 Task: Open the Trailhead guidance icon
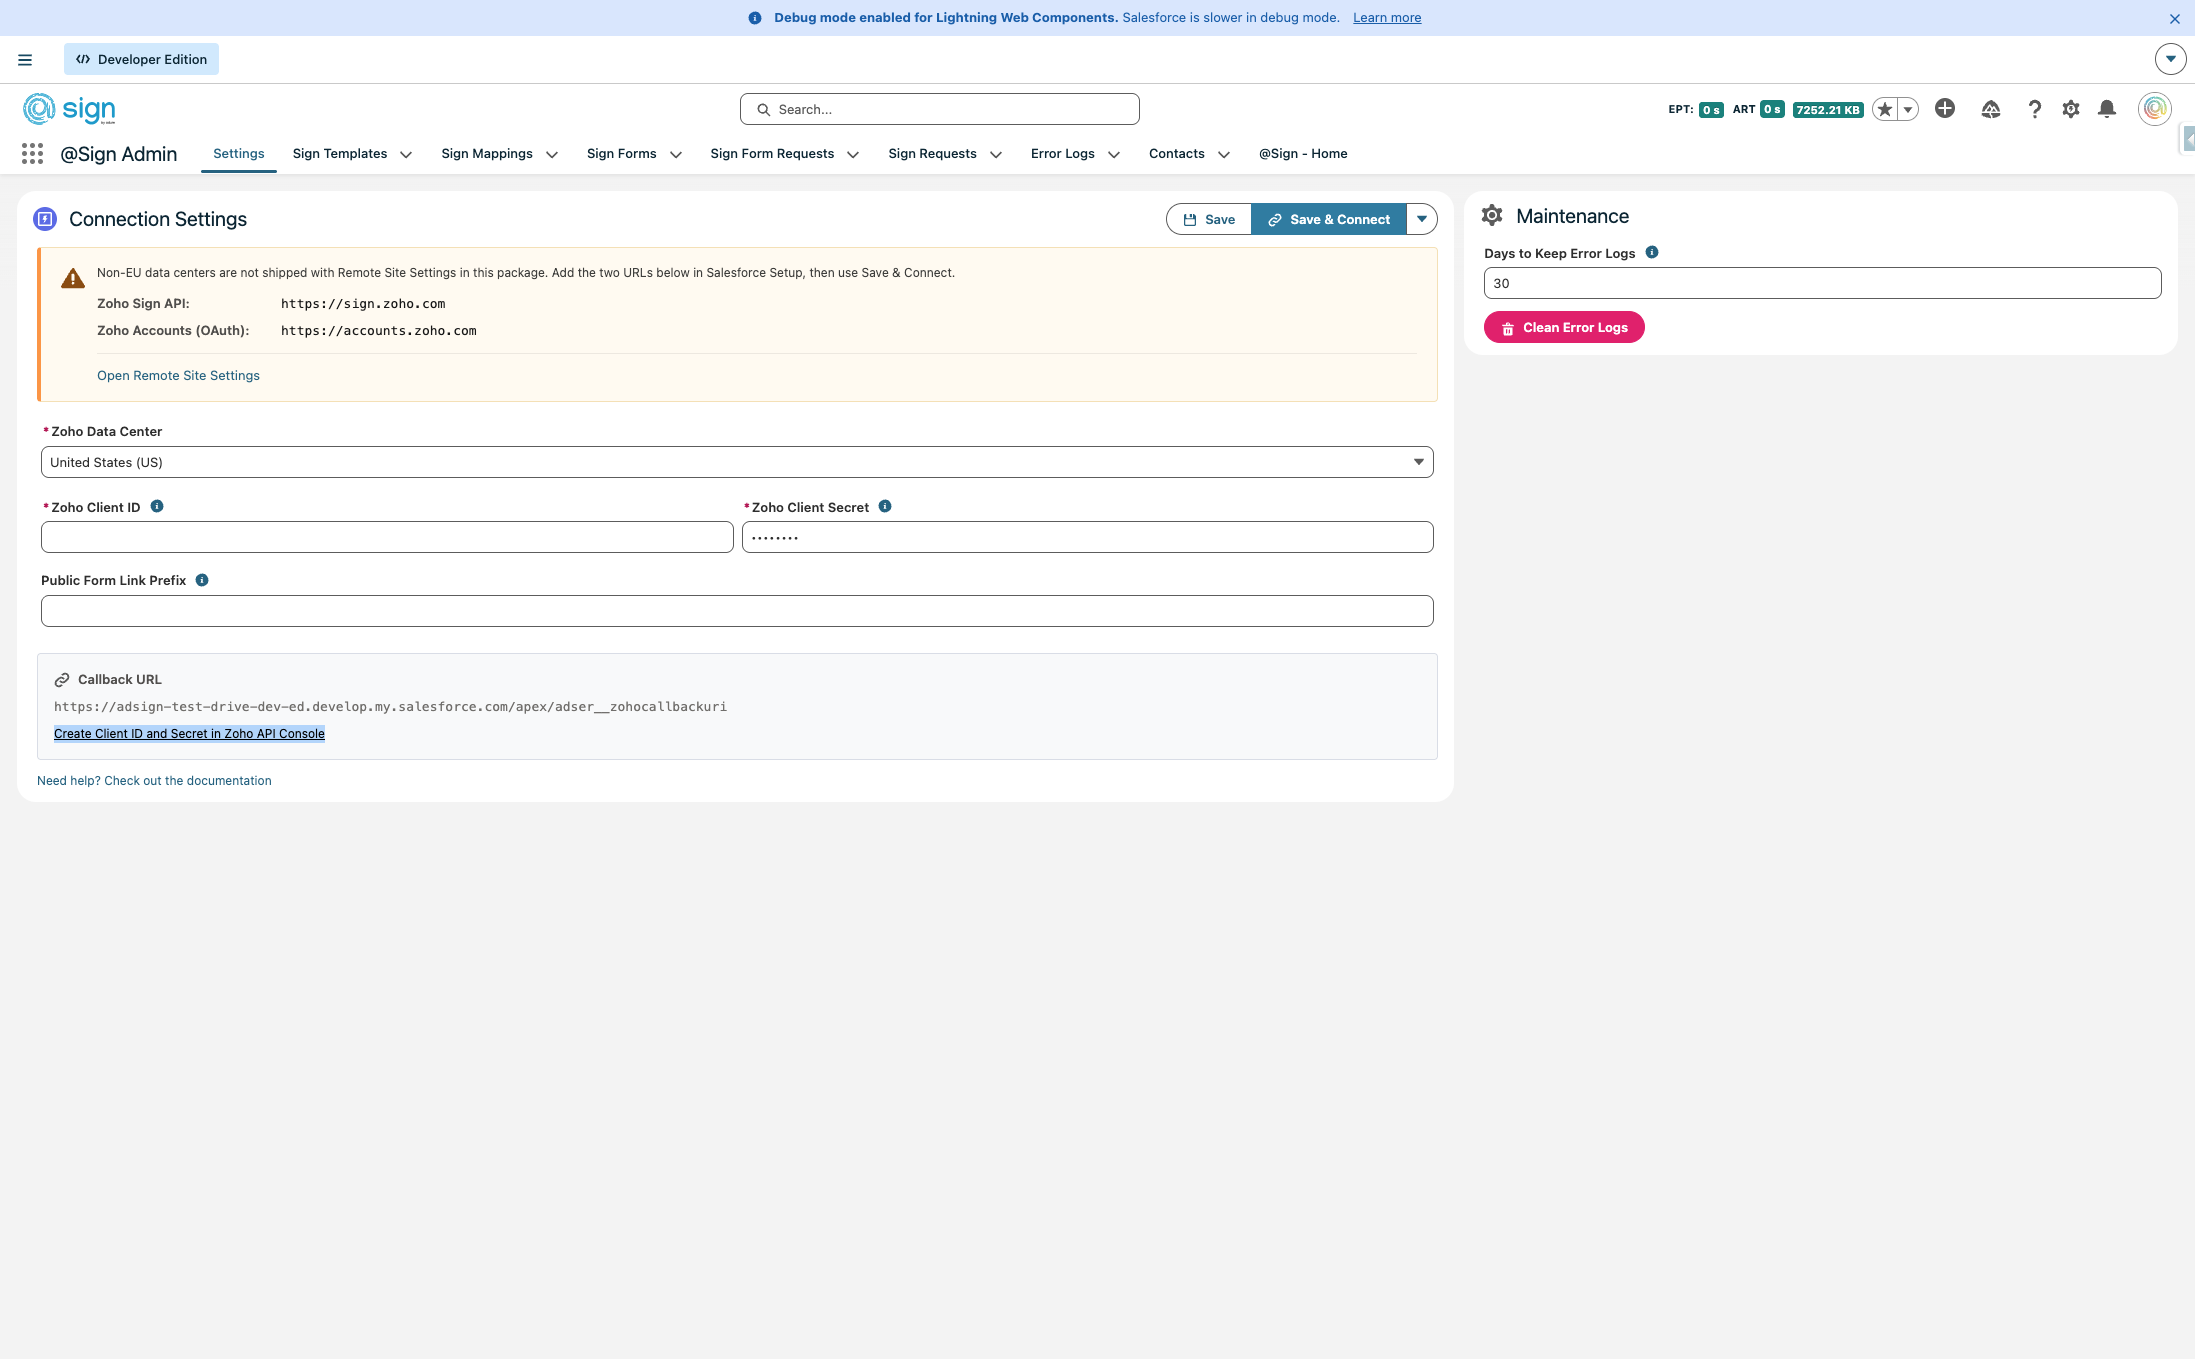pos(1990,109)
